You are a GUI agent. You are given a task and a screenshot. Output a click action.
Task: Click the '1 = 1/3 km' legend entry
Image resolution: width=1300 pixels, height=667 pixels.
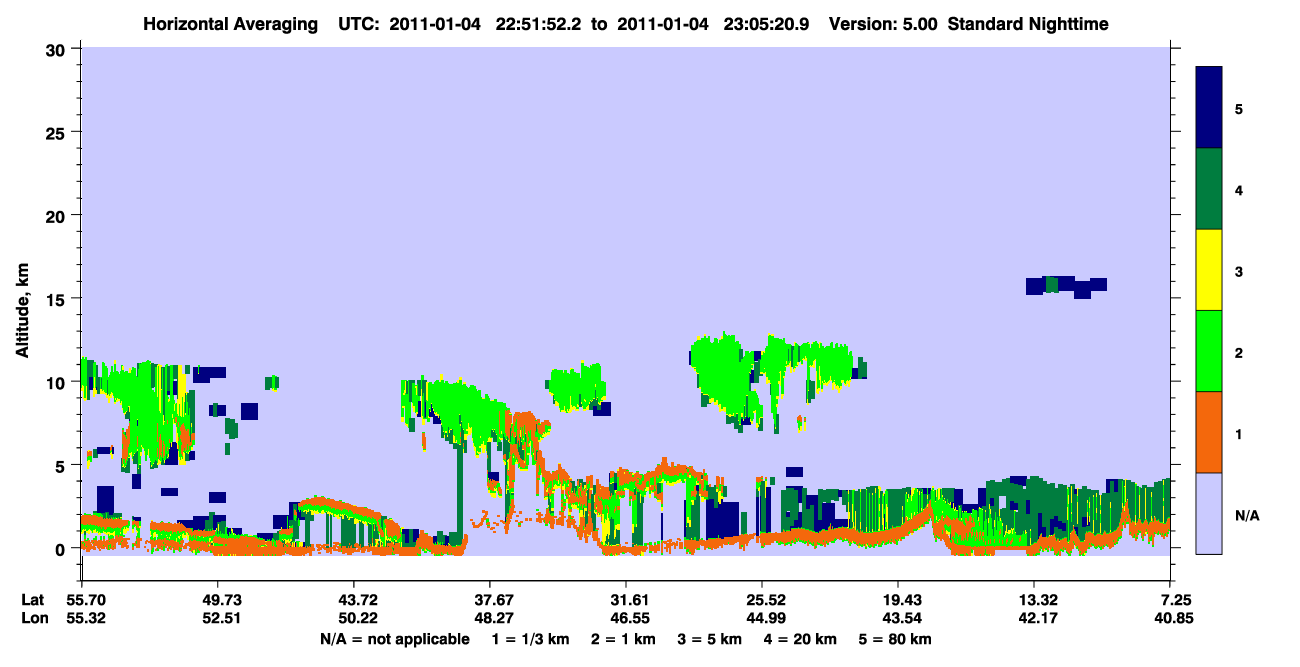coord(530,639)
